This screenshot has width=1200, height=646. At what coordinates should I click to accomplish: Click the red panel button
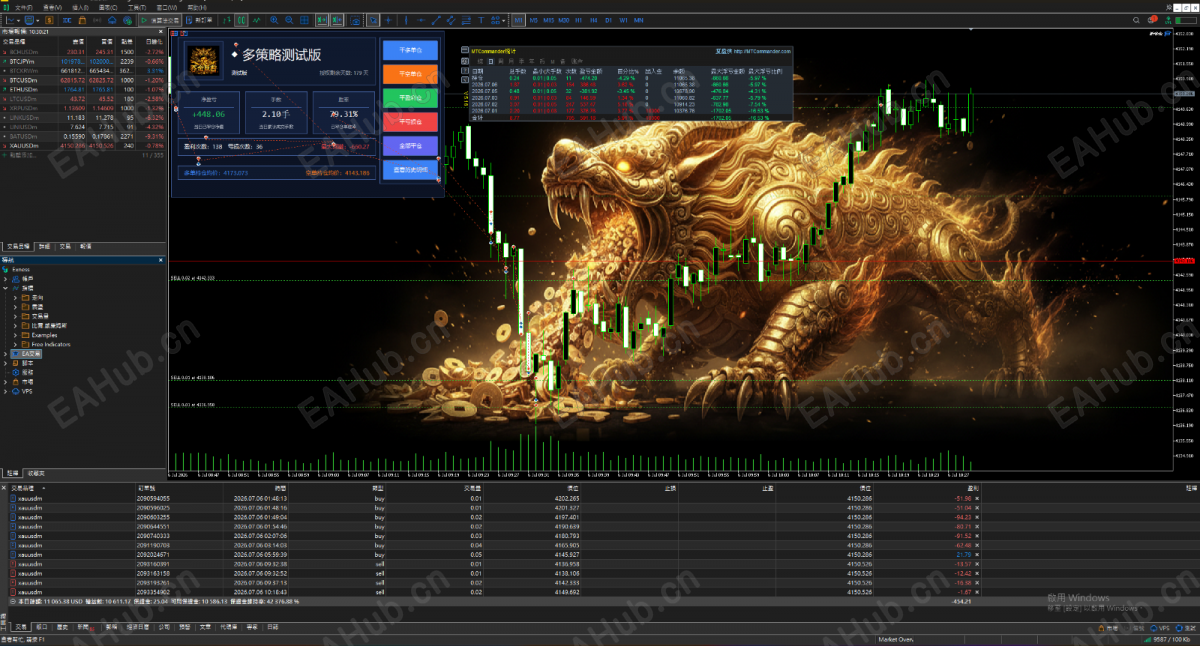(x=410, y=121)
